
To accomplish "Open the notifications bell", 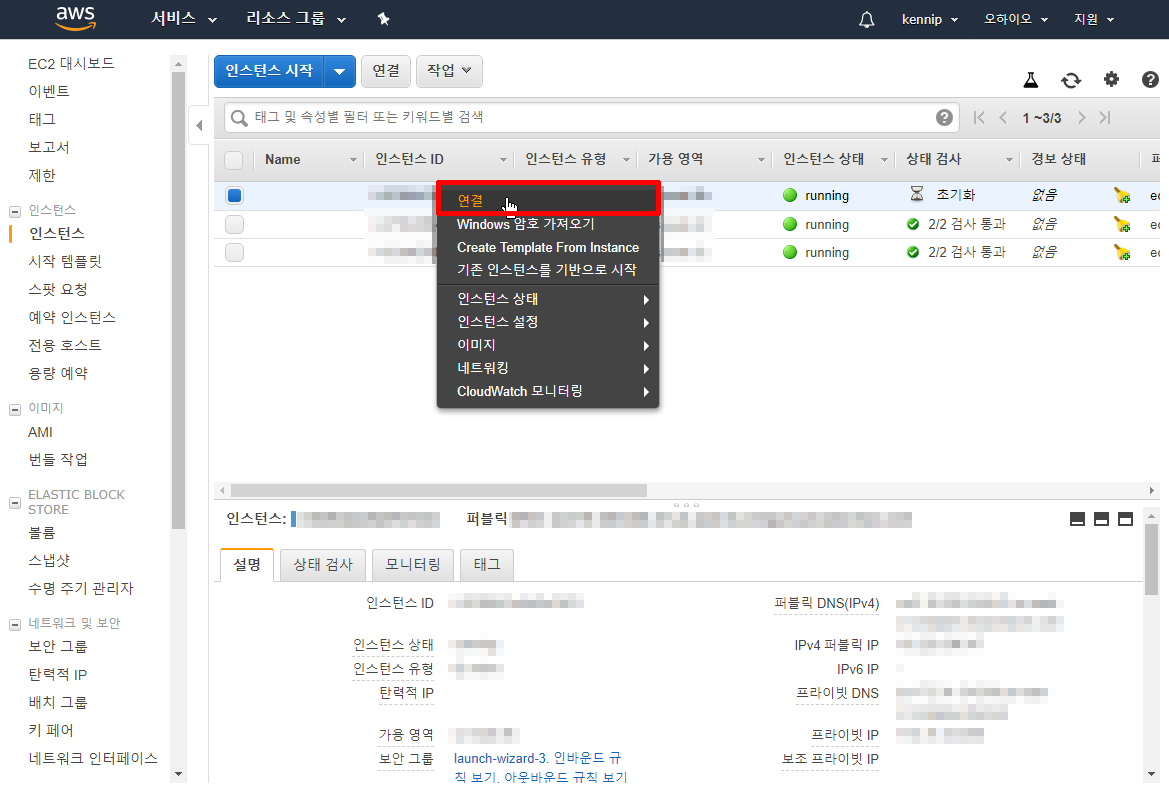I will [x=866, y=19].
